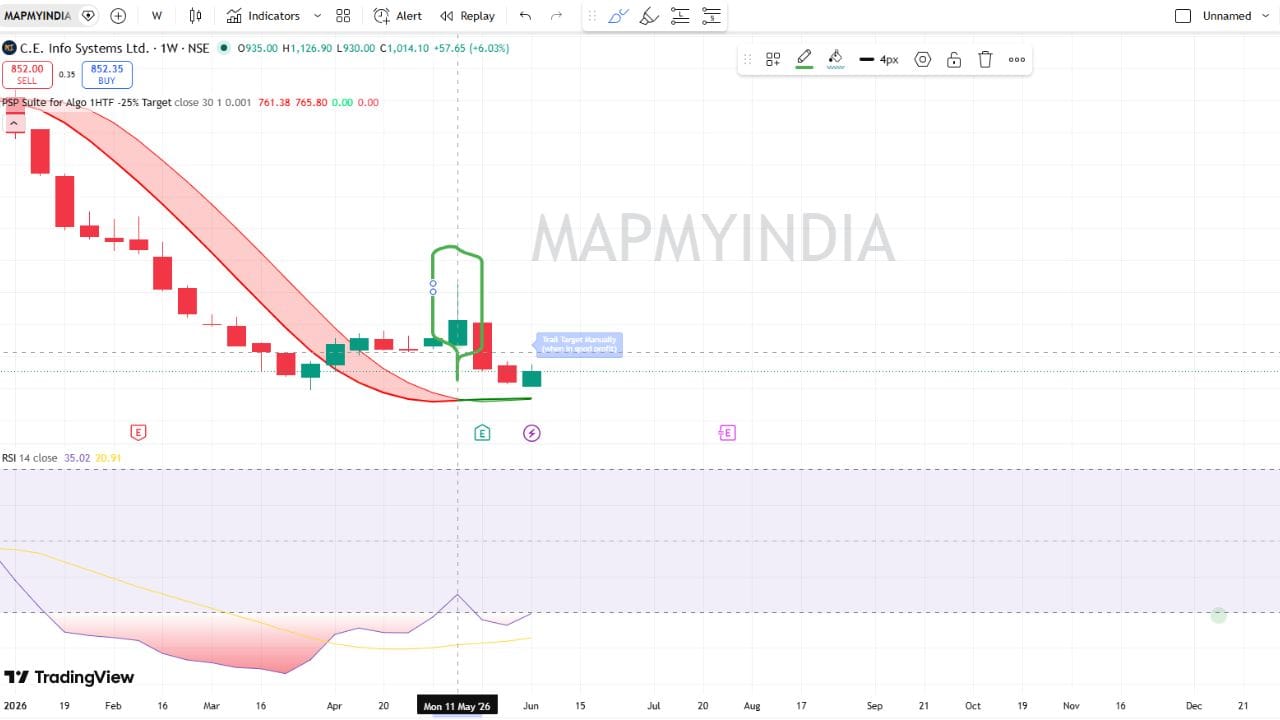Image resolution: width=1280 pixels, height=720 pixels.
Task: Toggle the drawing lock icon
Action: (954, 60)
